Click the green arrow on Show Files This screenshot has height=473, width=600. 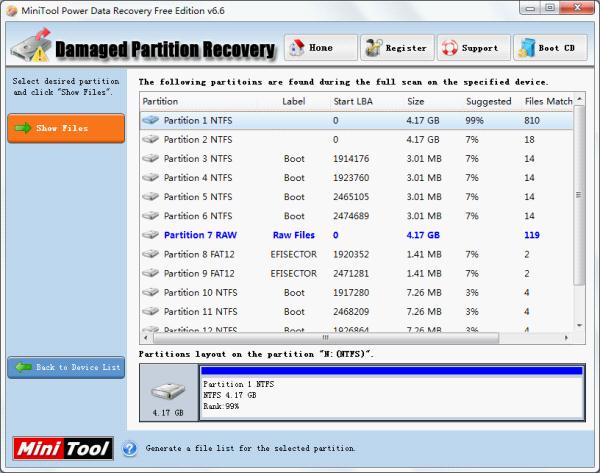click(x=23, y=128)
